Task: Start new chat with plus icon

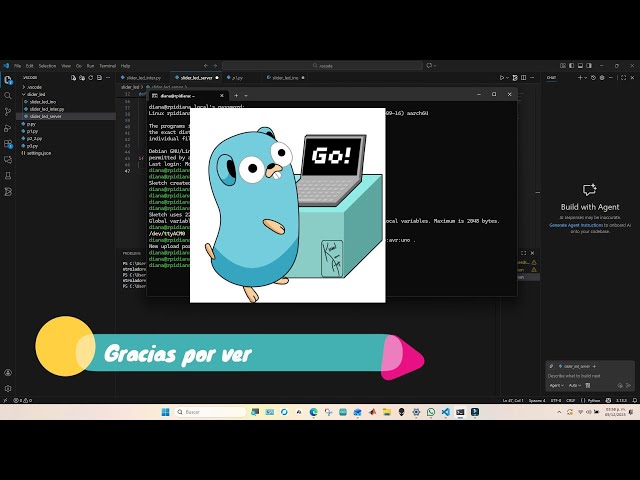Action: 580,78
